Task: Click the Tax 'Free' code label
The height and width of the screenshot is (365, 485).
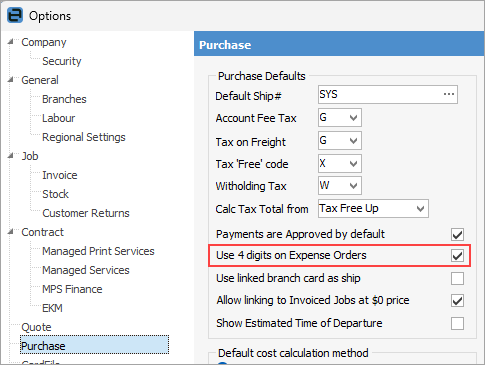Action: tap(252, 164)
